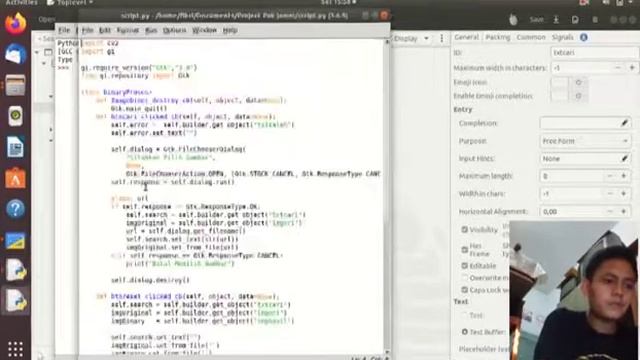640x360 pixels.
Task: Open the File menu in script.py editor
Action: (x=87, y=30)
